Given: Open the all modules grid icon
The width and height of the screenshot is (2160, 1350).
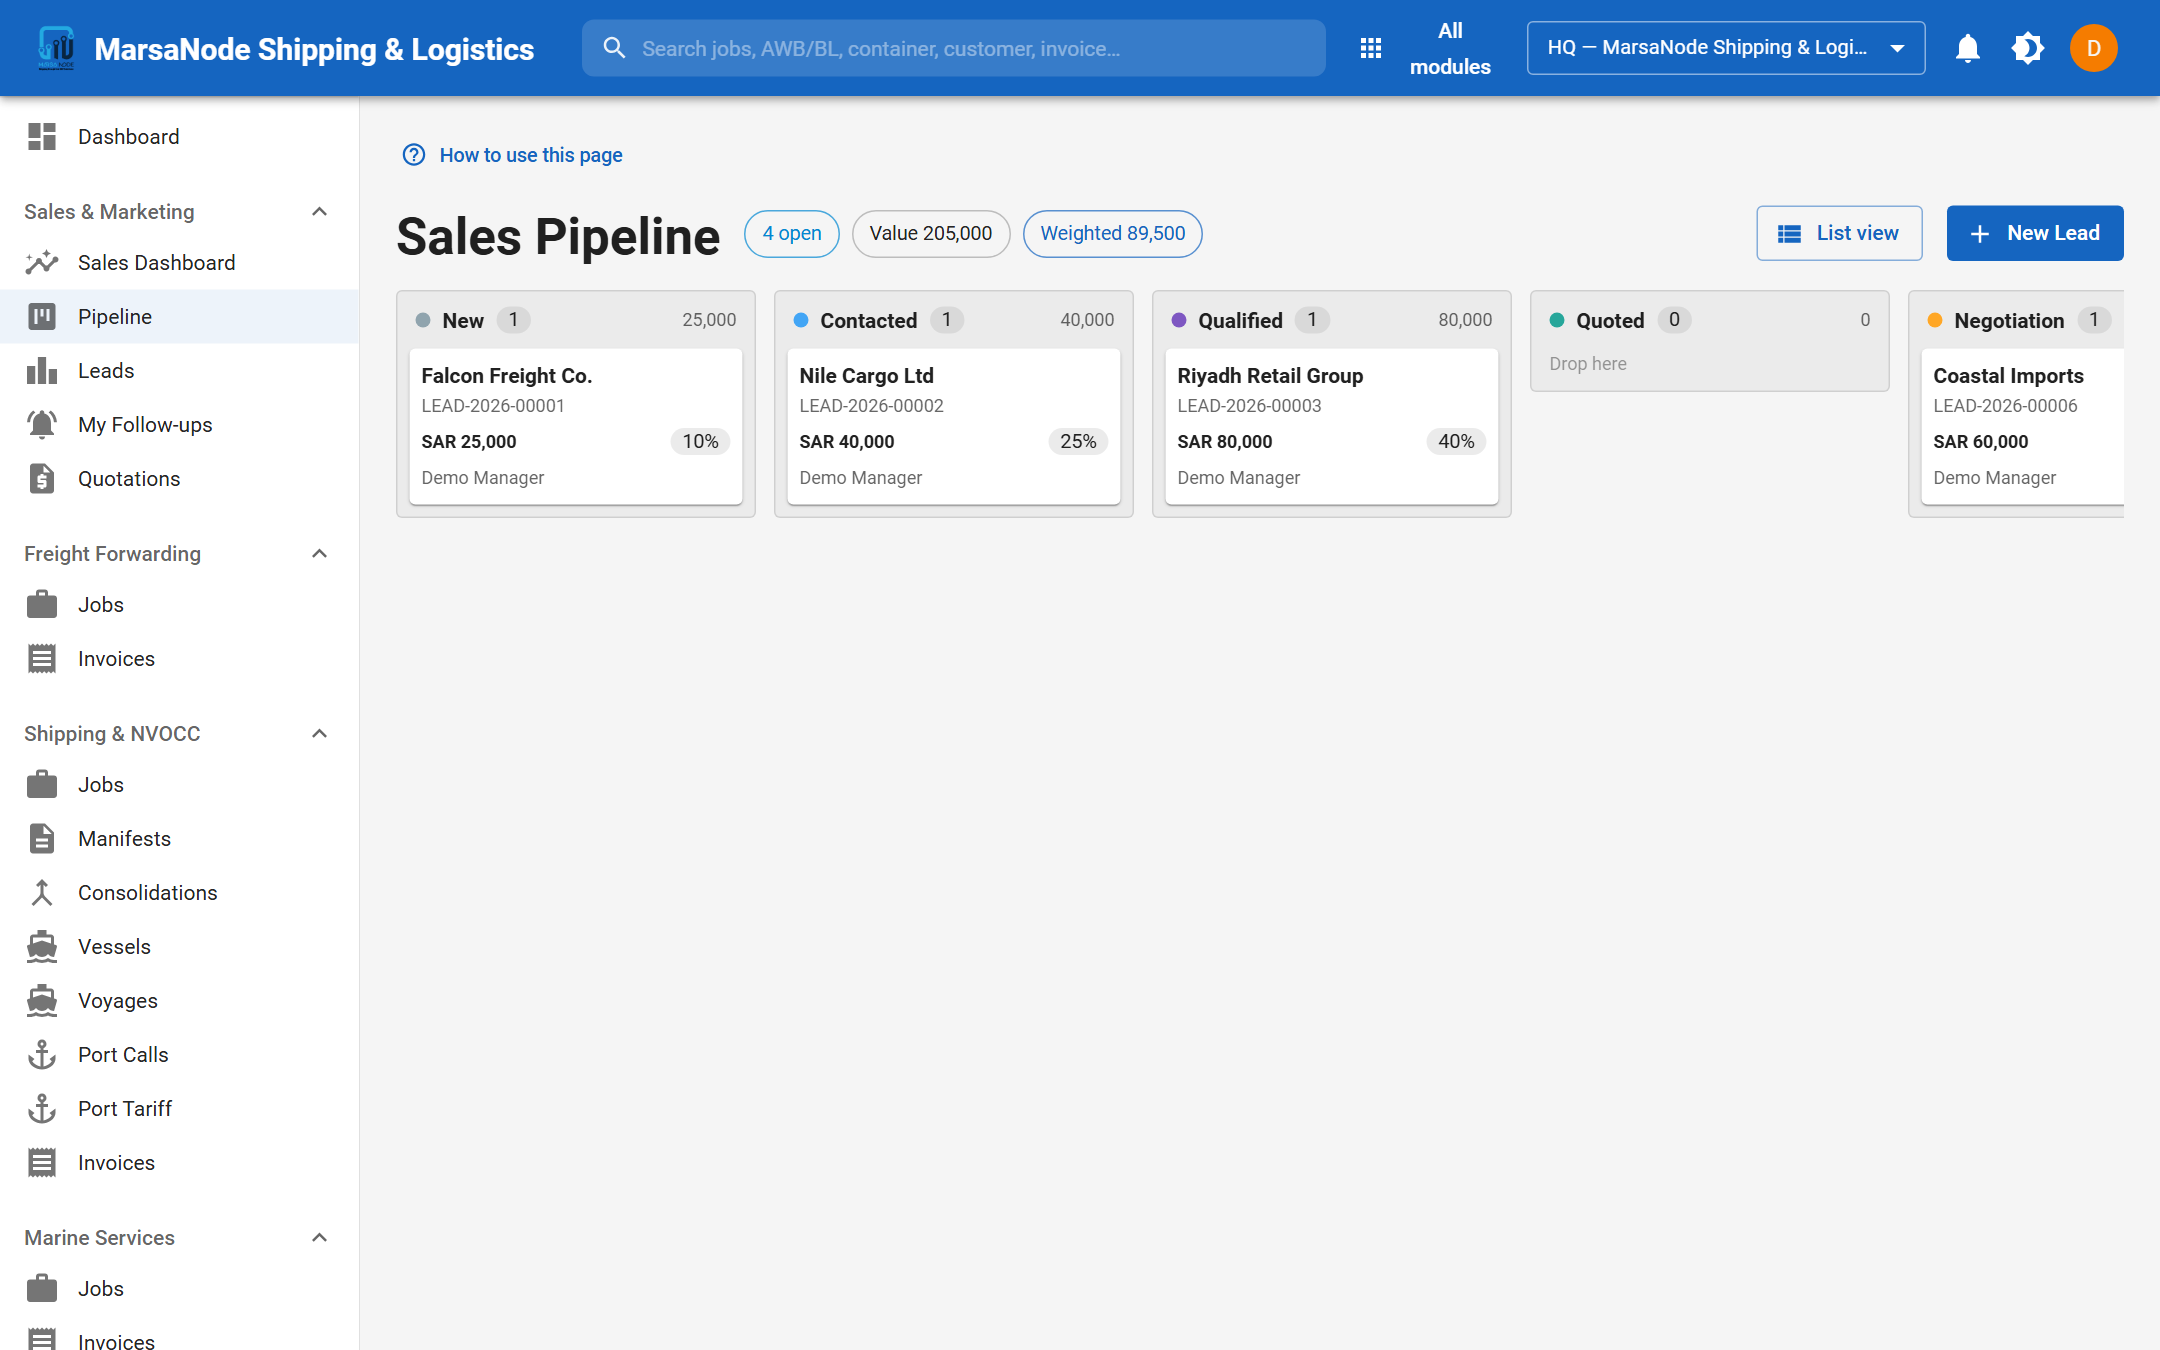Looking at the screenshot, I should click(1371, 48).
